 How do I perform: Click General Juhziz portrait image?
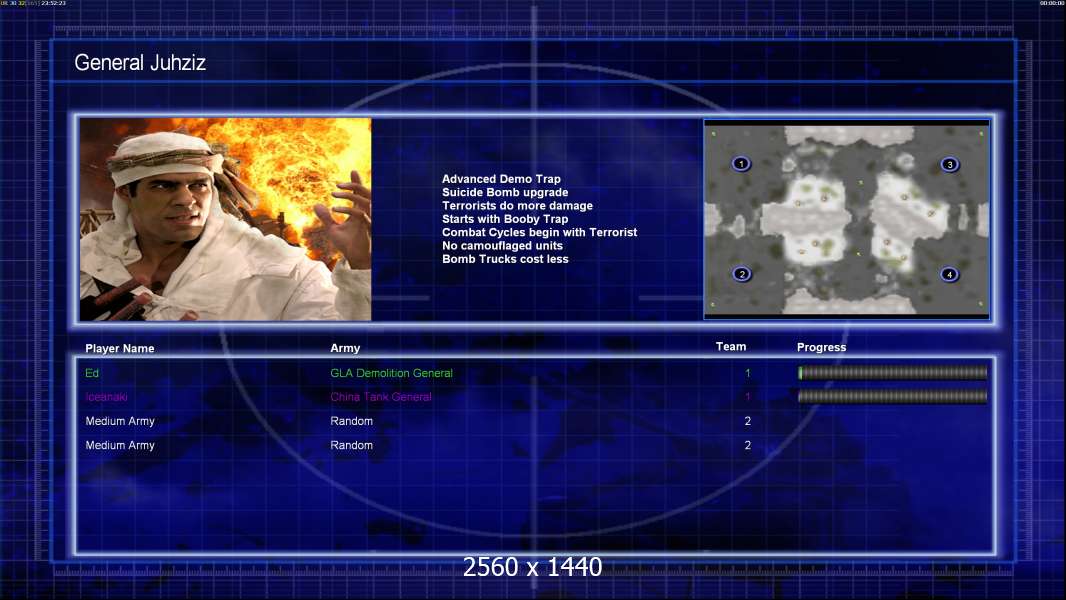tap(226, 219)
